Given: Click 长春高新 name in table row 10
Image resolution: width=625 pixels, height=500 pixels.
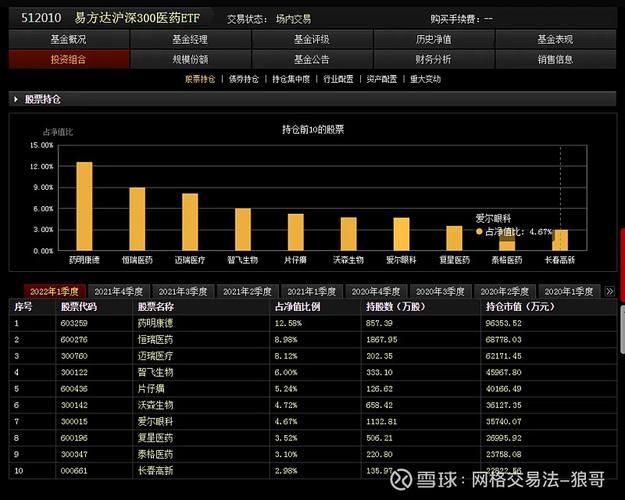Looking at the screenshot, I should (x=155, y=470).
